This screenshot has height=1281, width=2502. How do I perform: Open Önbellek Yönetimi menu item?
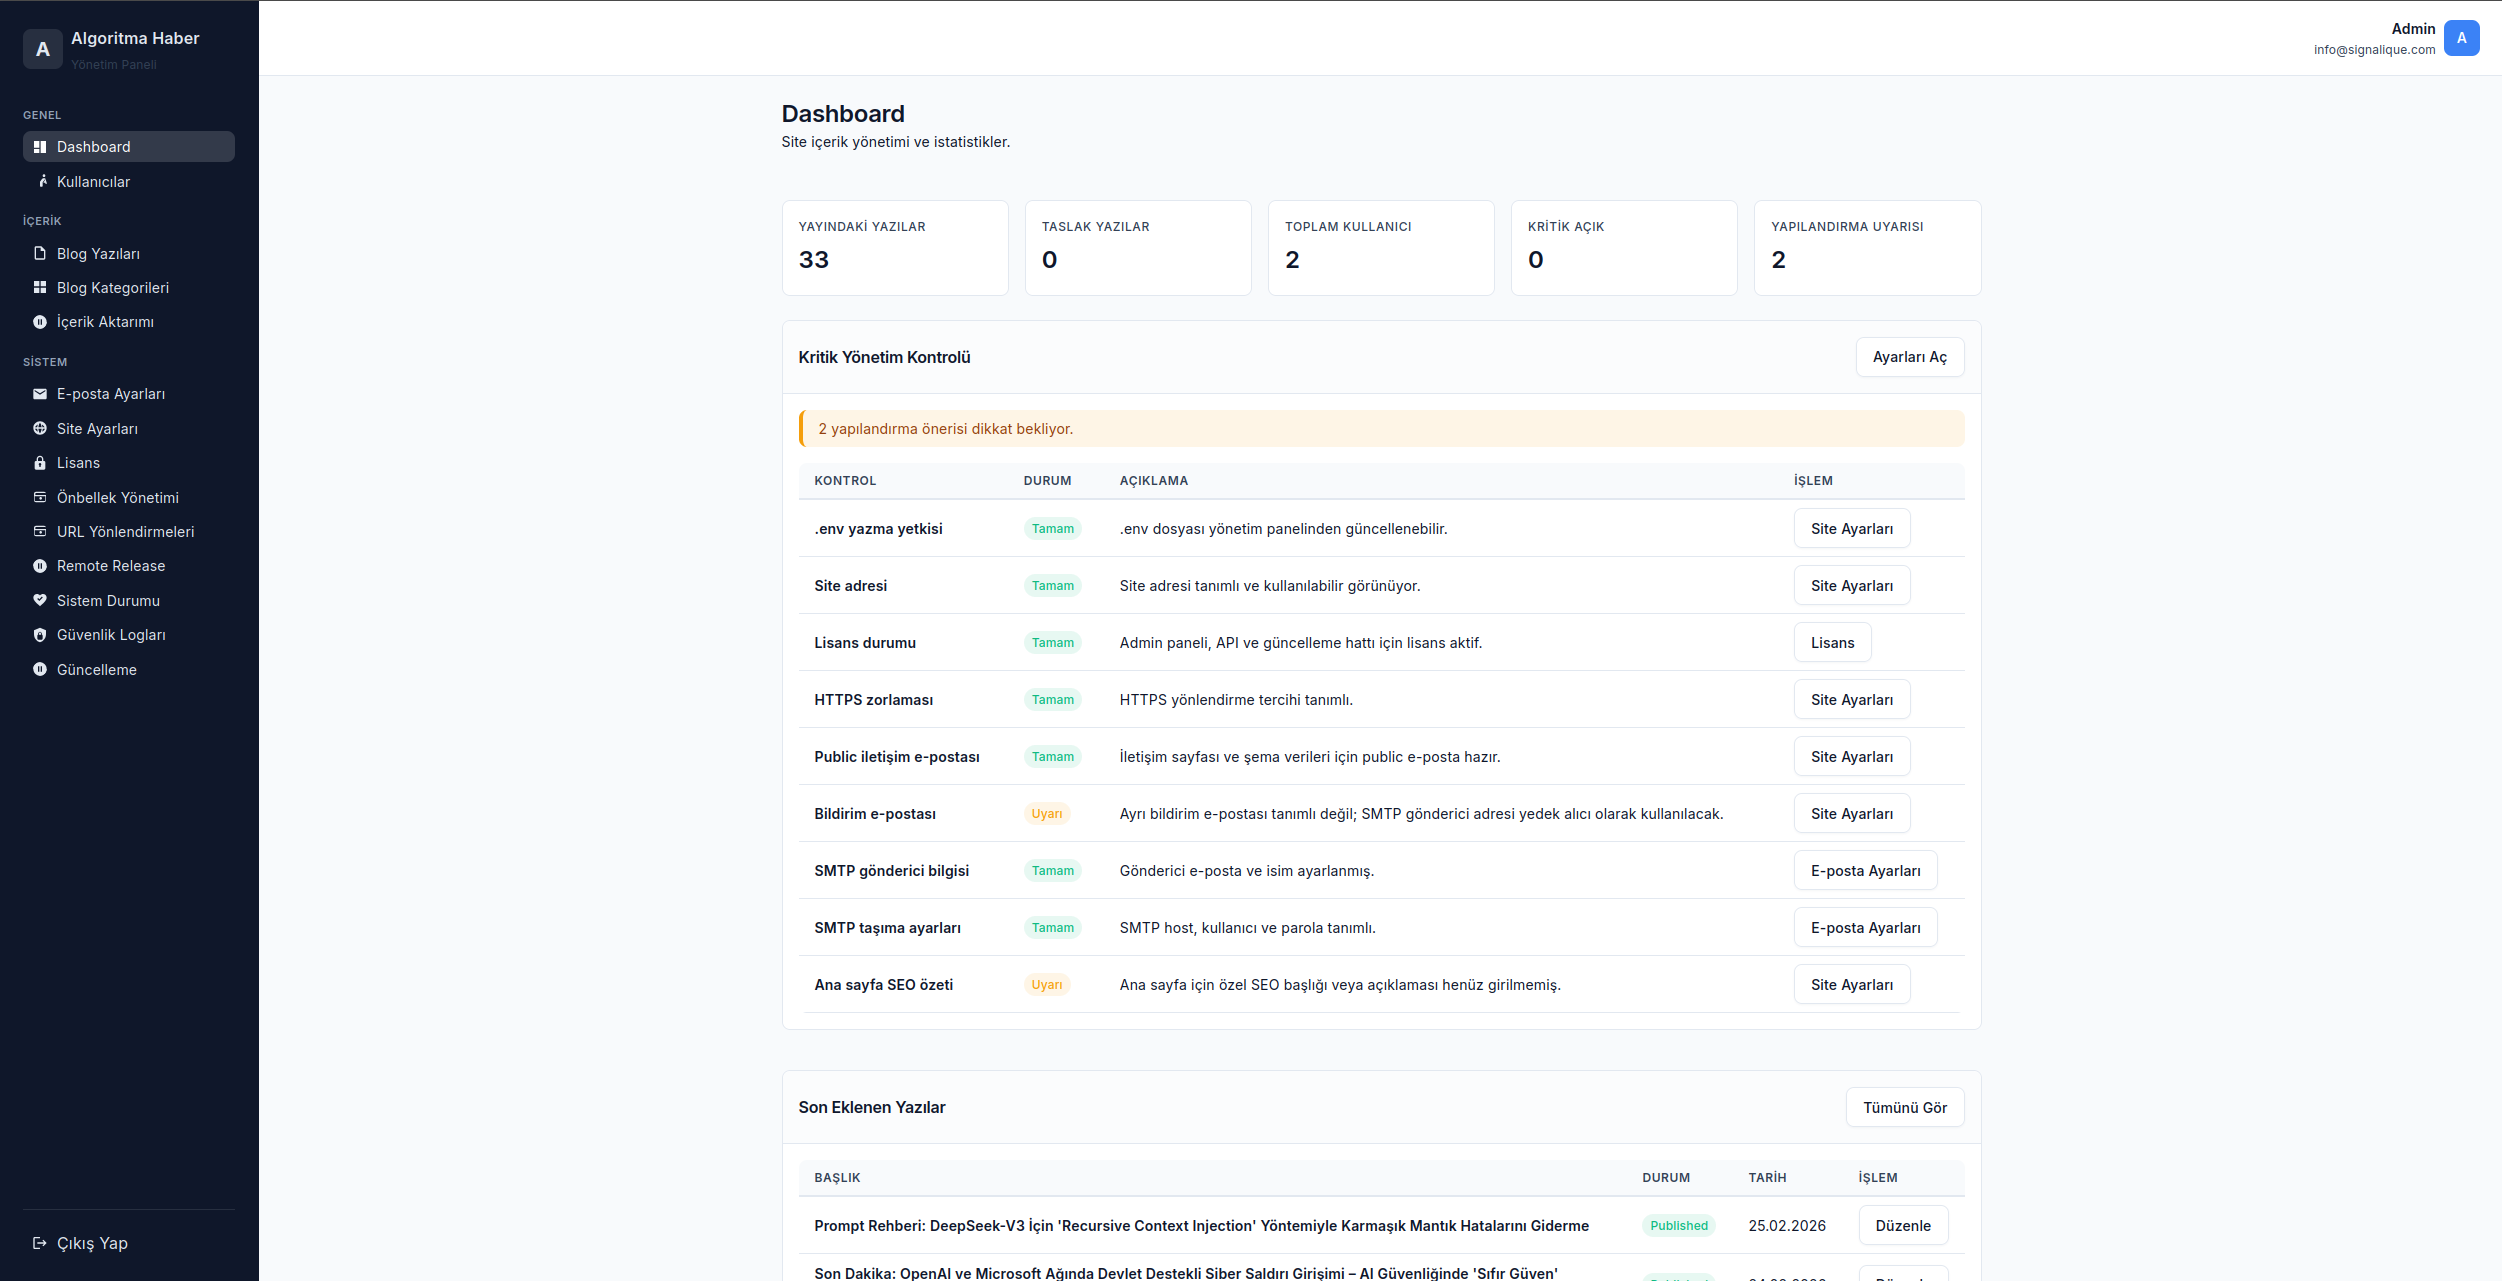click(117, 498)
